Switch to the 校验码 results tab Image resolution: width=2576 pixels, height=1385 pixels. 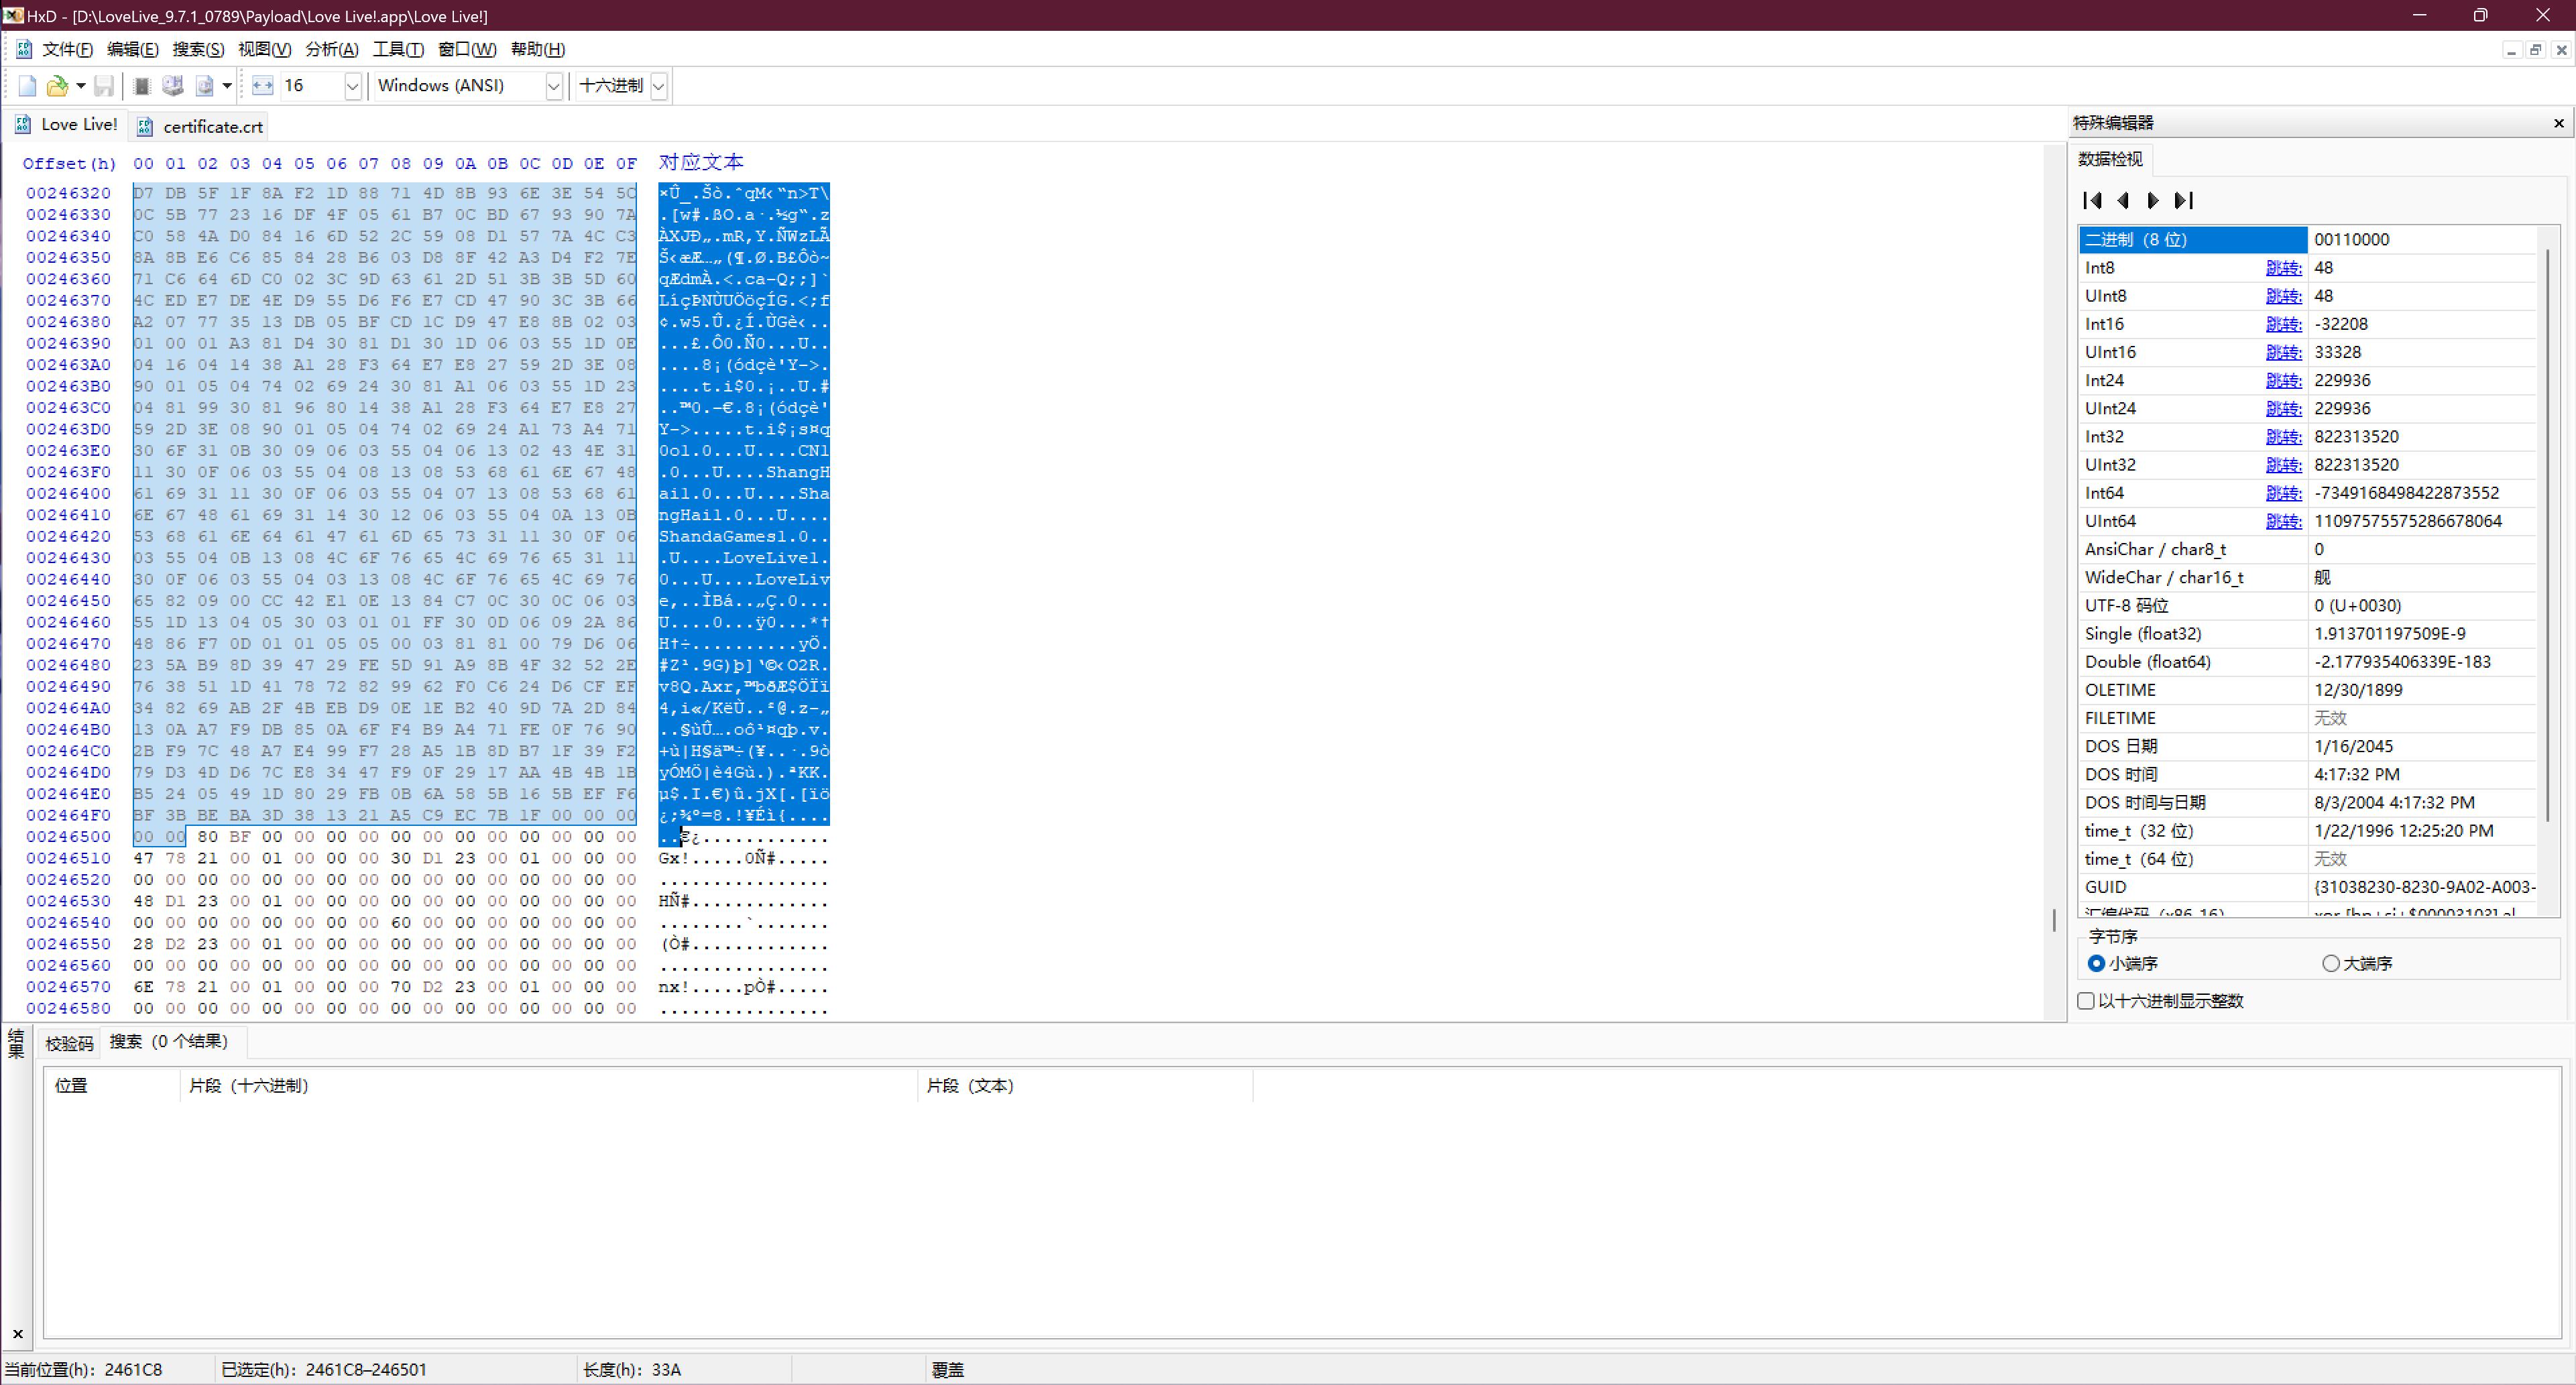click(69, 1043)
